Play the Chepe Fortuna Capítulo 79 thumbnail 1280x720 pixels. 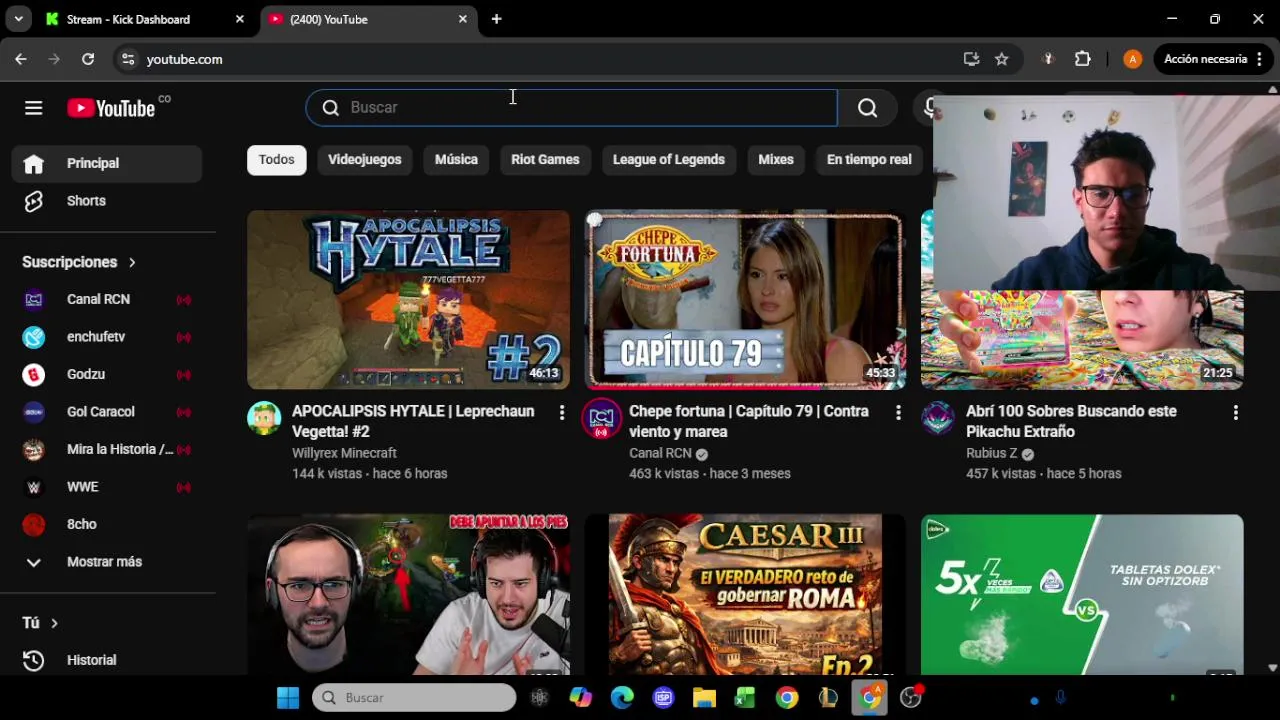(x=745, y=299)
